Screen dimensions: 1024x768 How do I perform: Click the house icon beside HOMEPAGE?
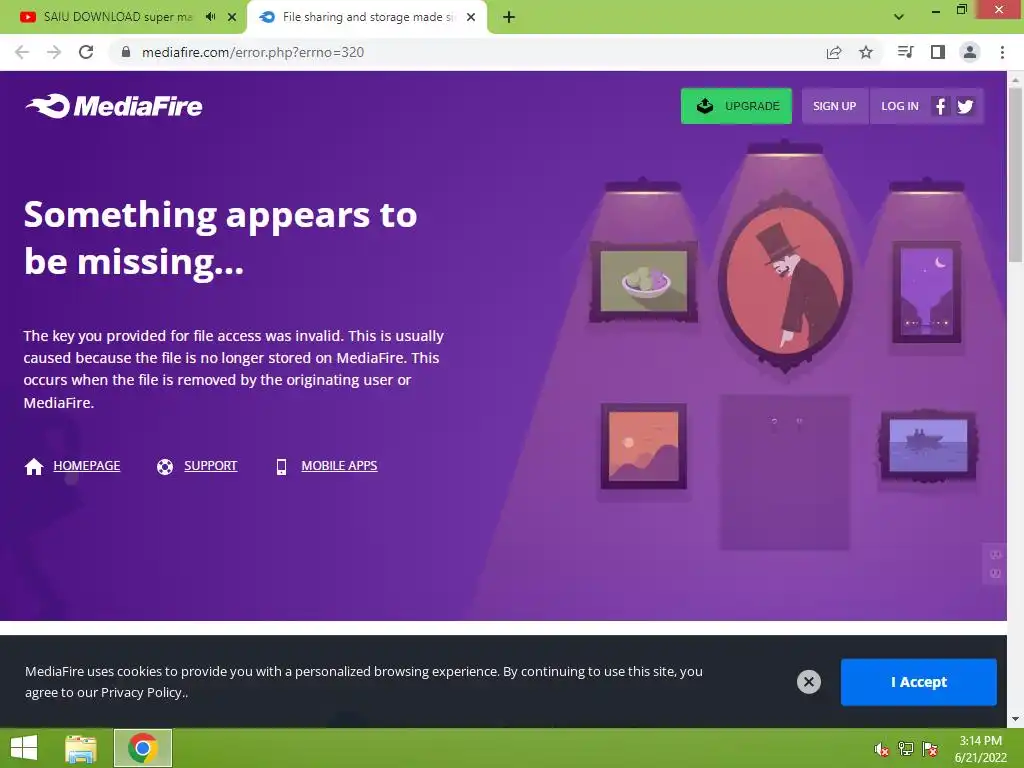[34, 466]
